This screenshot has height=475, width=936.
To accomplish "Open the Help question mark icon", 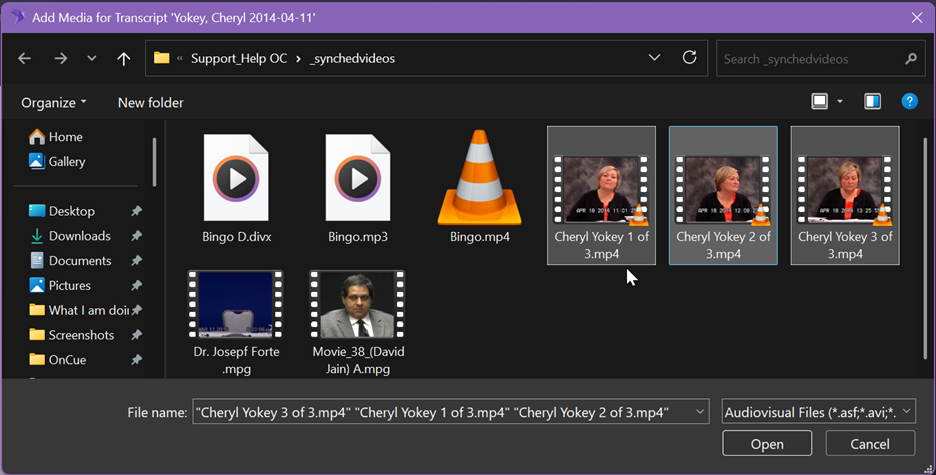I will tap(909, 101).
